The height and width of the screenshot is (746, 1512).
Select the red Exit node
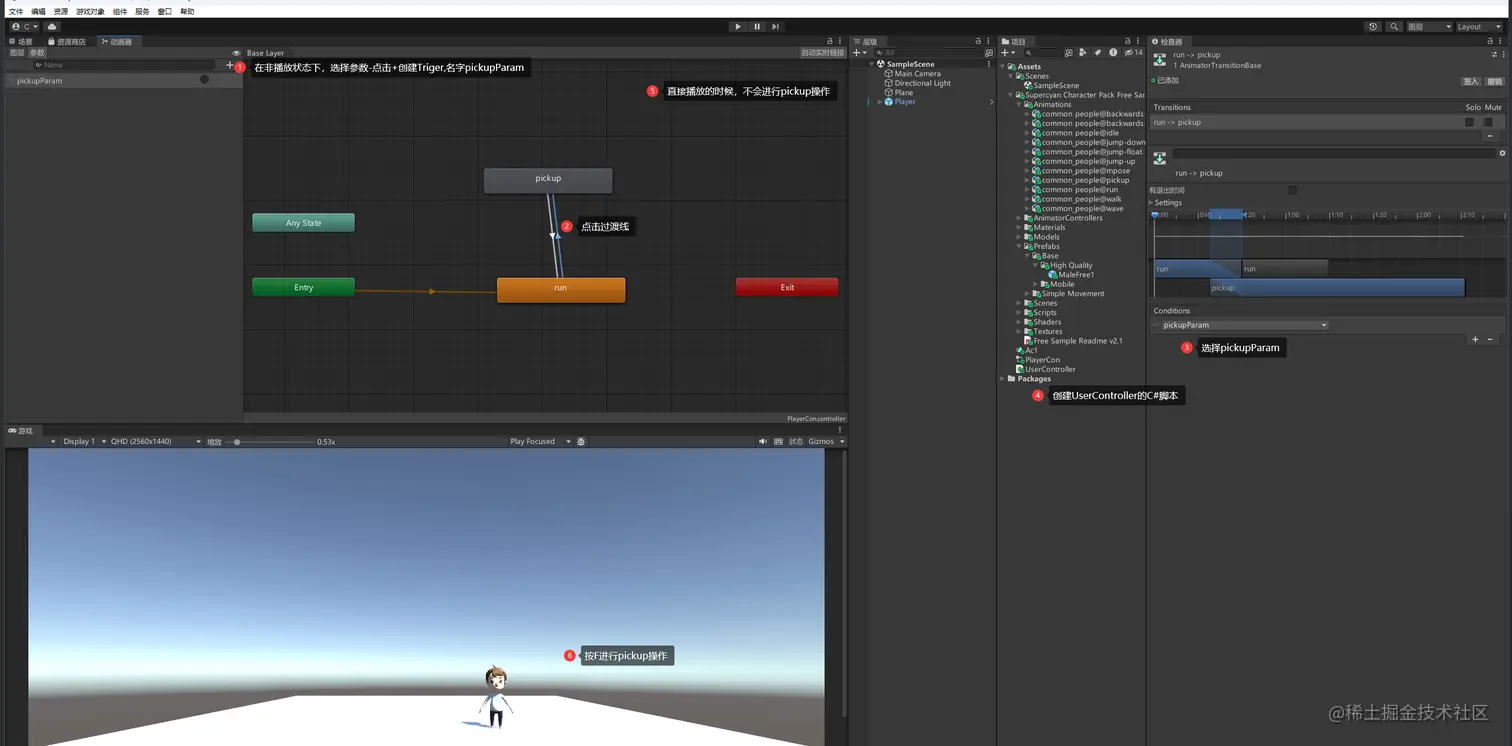pyautogui.click(x=787, y=288)
